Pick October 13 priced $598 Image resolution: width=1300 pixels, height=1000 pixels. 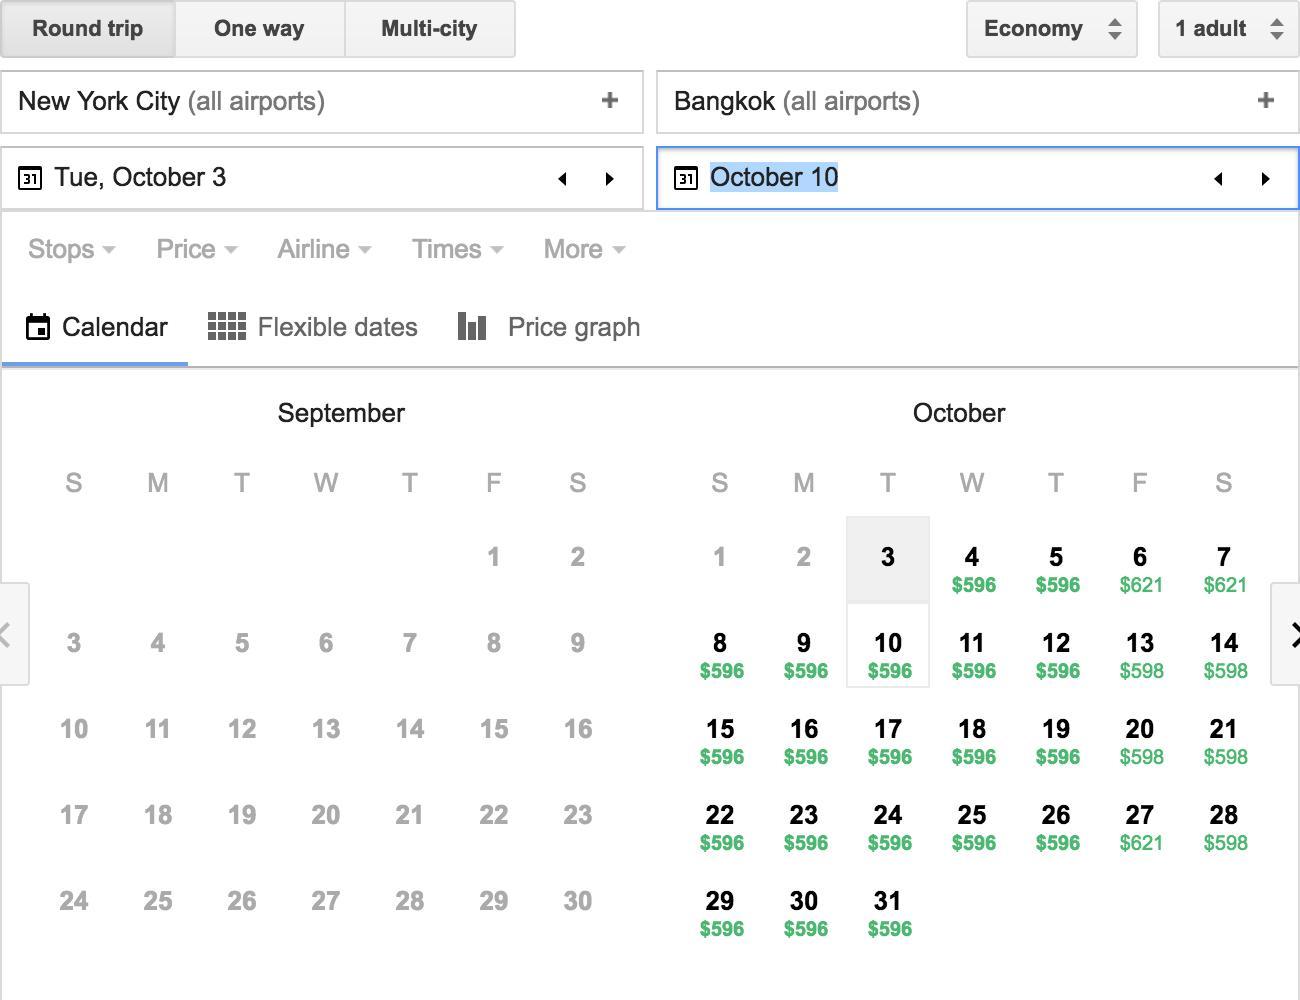pos(1140,655)
